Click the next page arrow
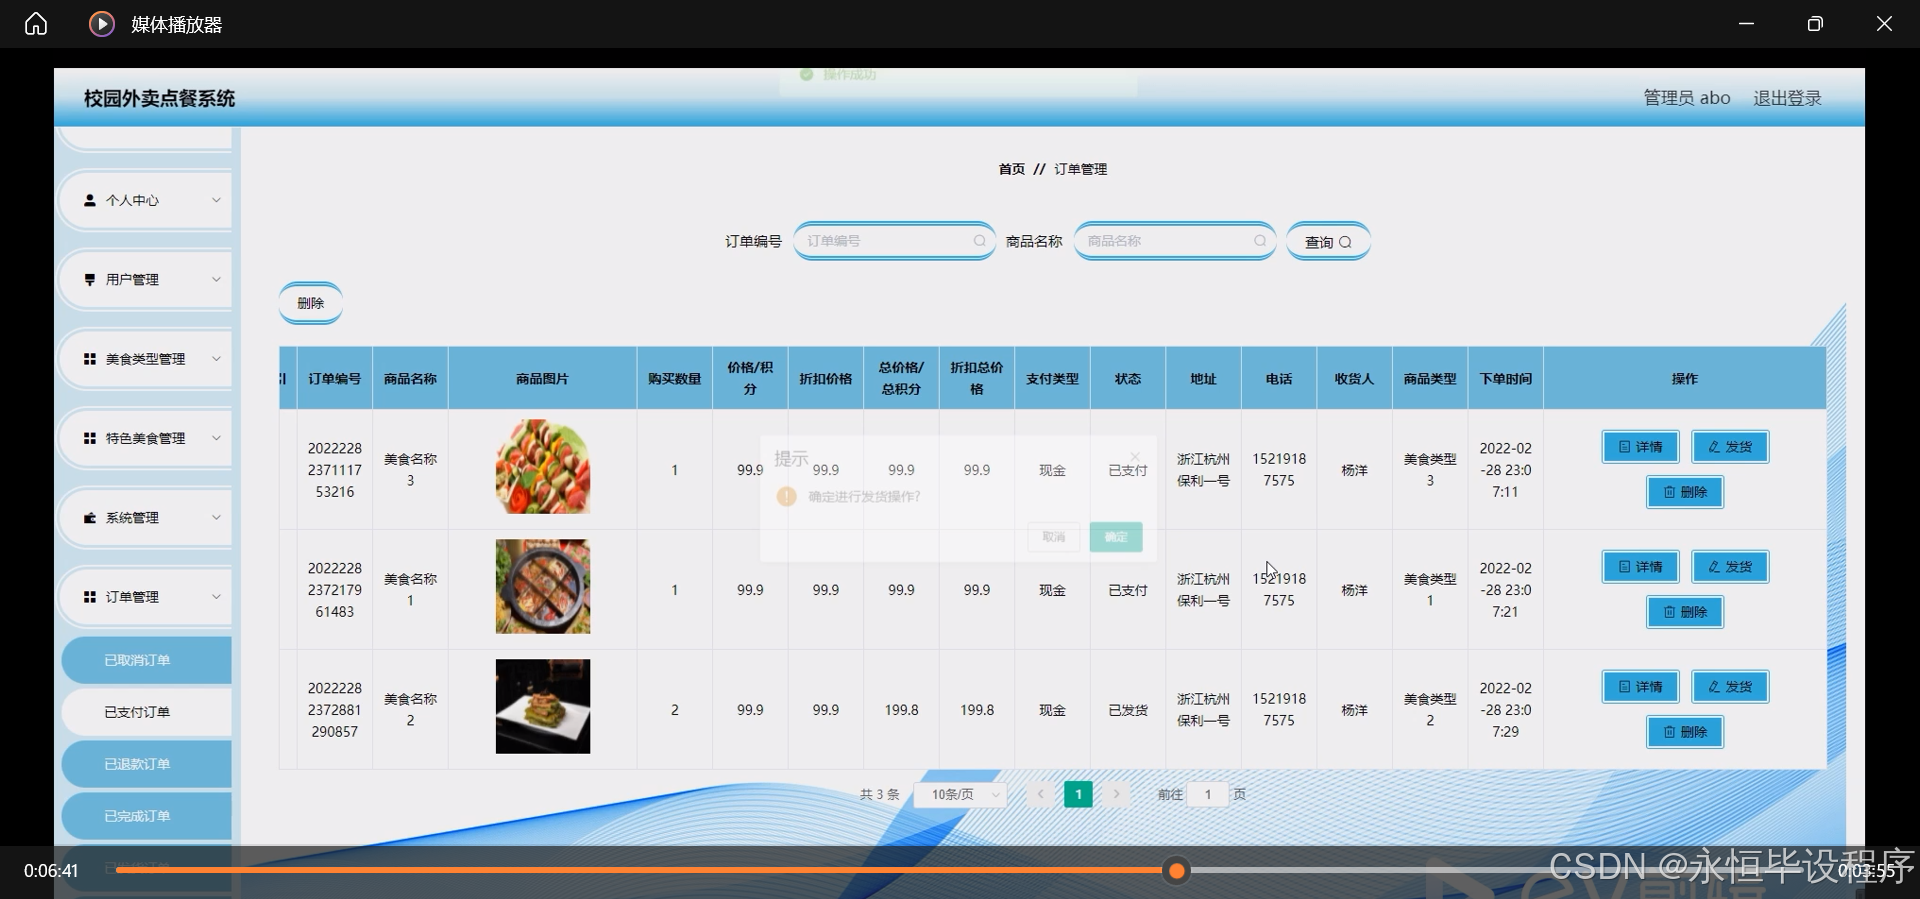Viewport: 1920px width, 899px height. (x=1116, y=794)
